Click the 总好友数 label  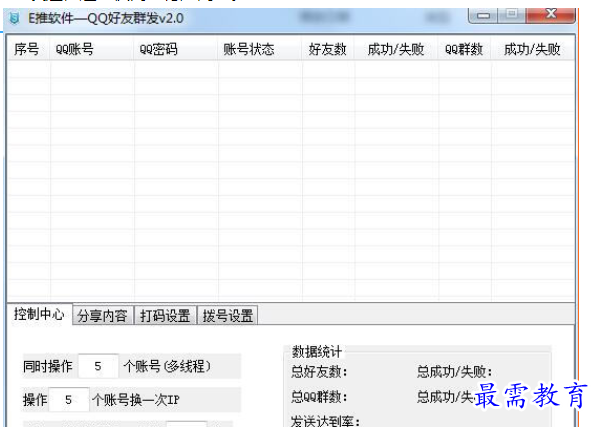[x=319, y=371]
